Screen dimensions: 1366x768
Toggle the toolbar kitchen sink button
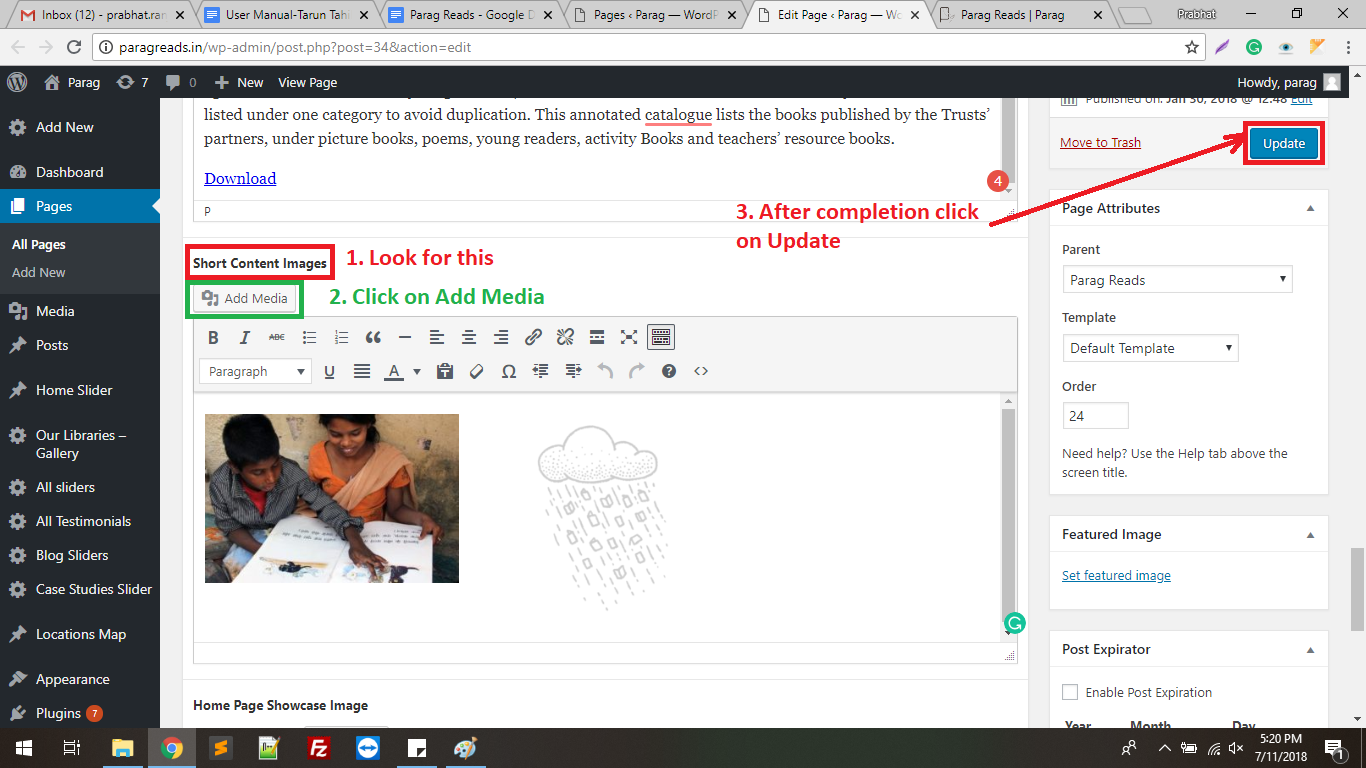click(x=660, y=338)
